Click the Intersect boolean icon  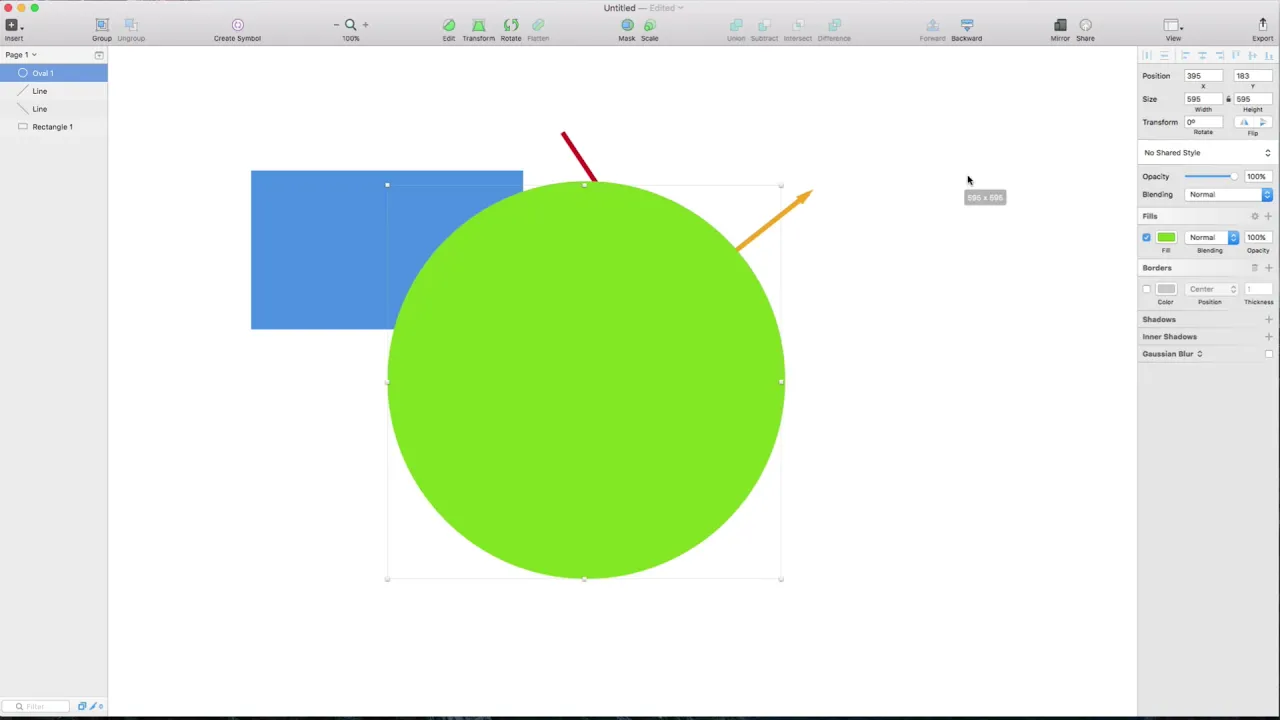click(798, 25)
